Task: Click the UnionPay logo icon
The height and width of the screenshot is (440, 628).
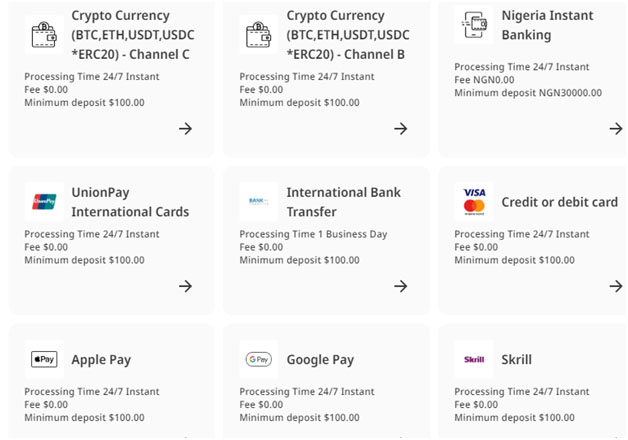Action: pos(44,201)
